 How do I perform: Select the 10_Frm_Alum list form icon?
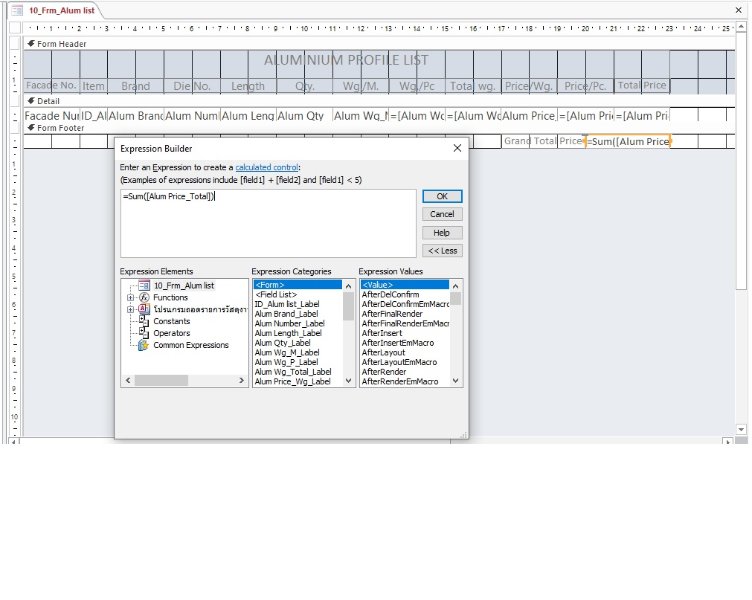click(144, 285)
